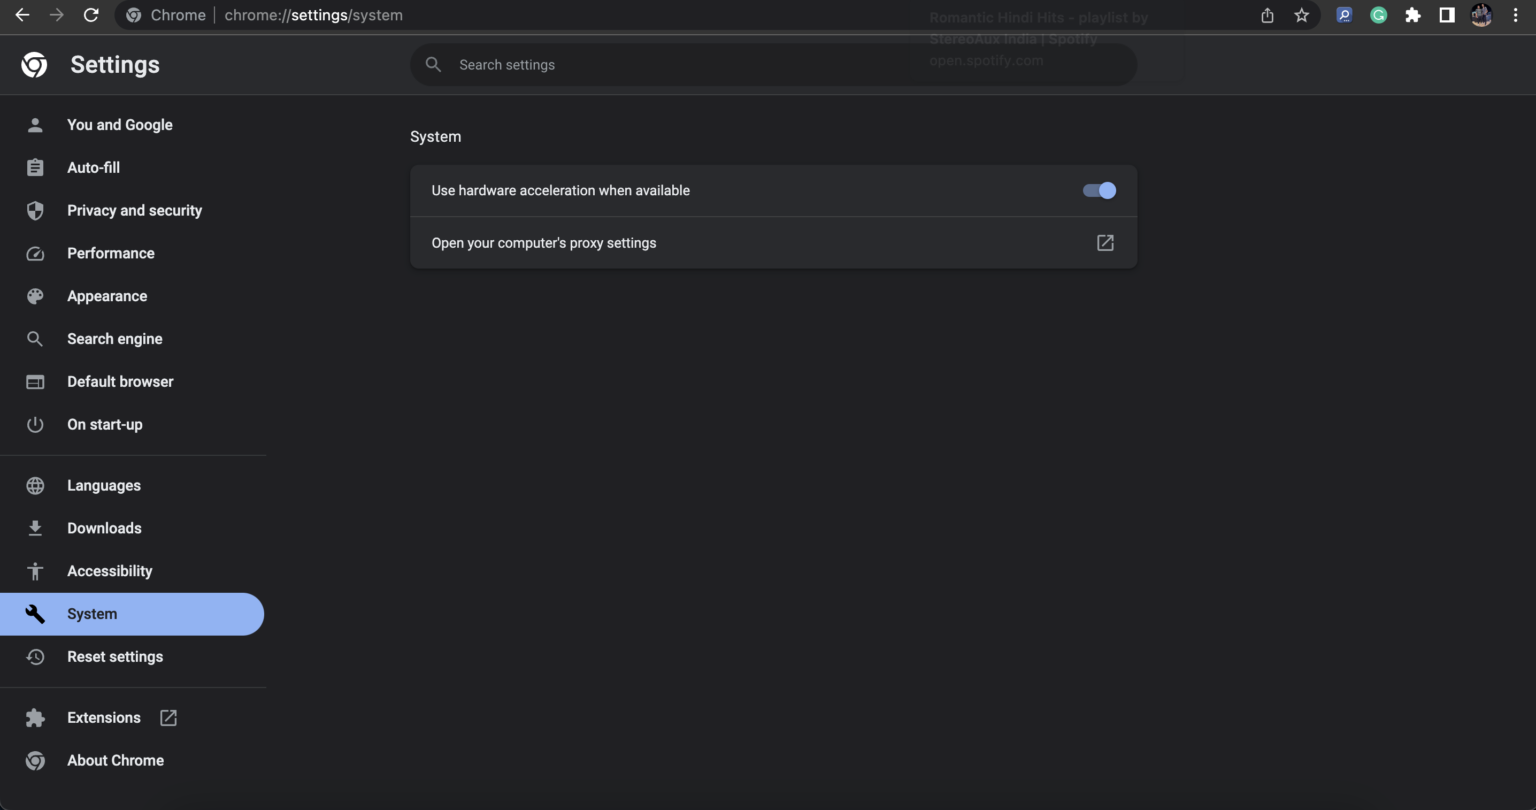The image size is (1536, 810).
Task: Select the Appearance settings icon
Action: pyautogui.click(x=35, y=296)
